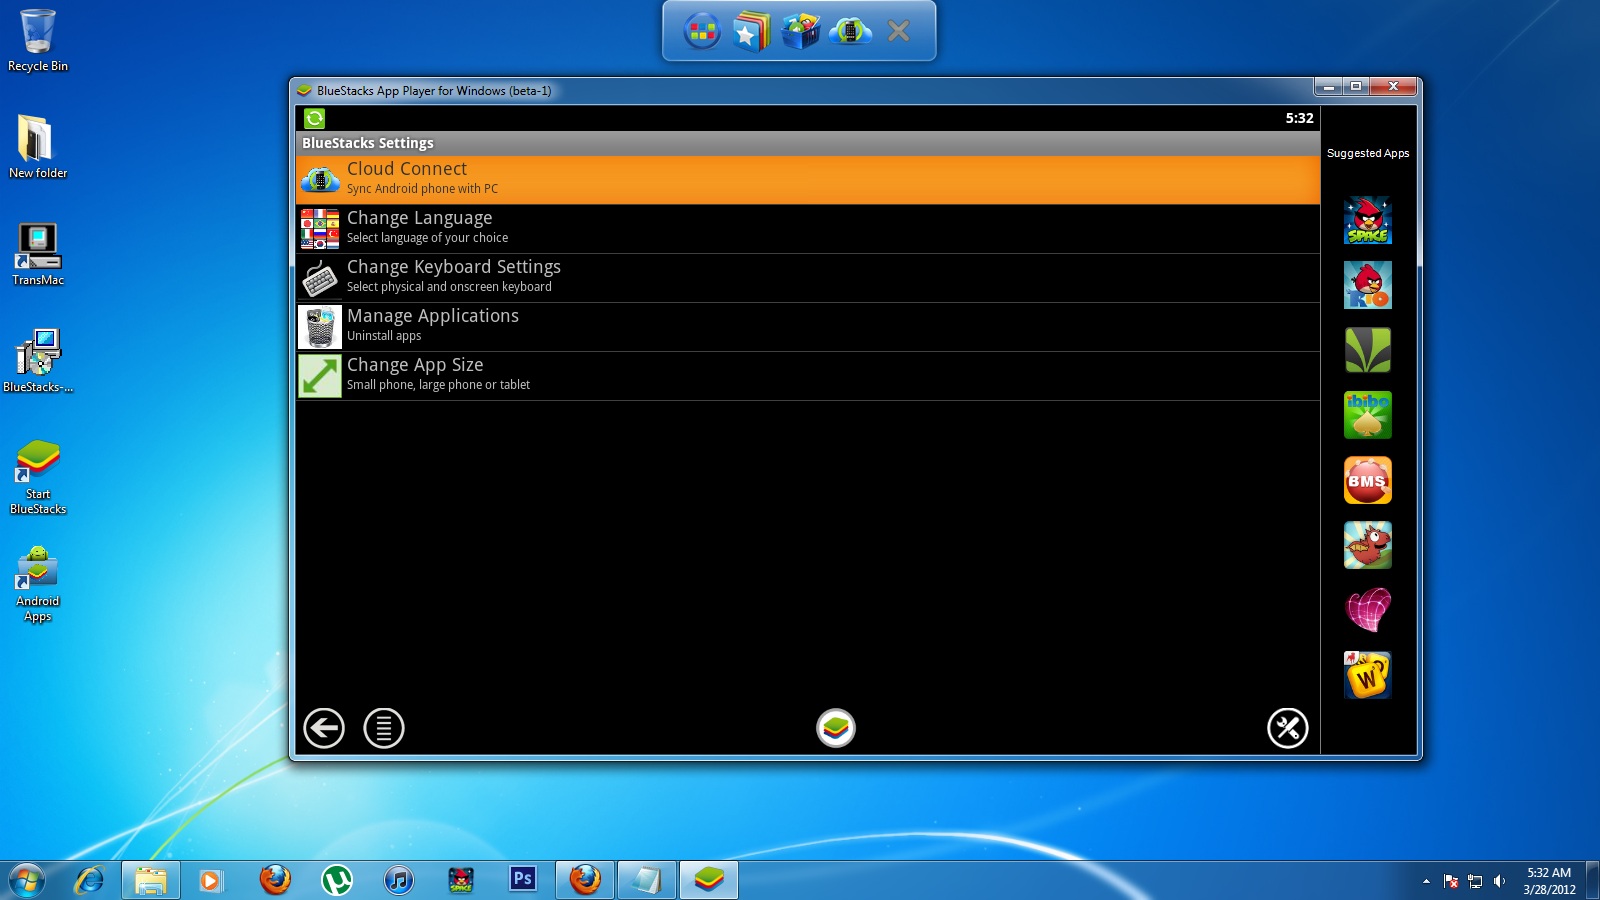Open suggested Words W tile app
This screenshot has height=900, width=1600.
pyautogui.click(x=1368, y=675)
